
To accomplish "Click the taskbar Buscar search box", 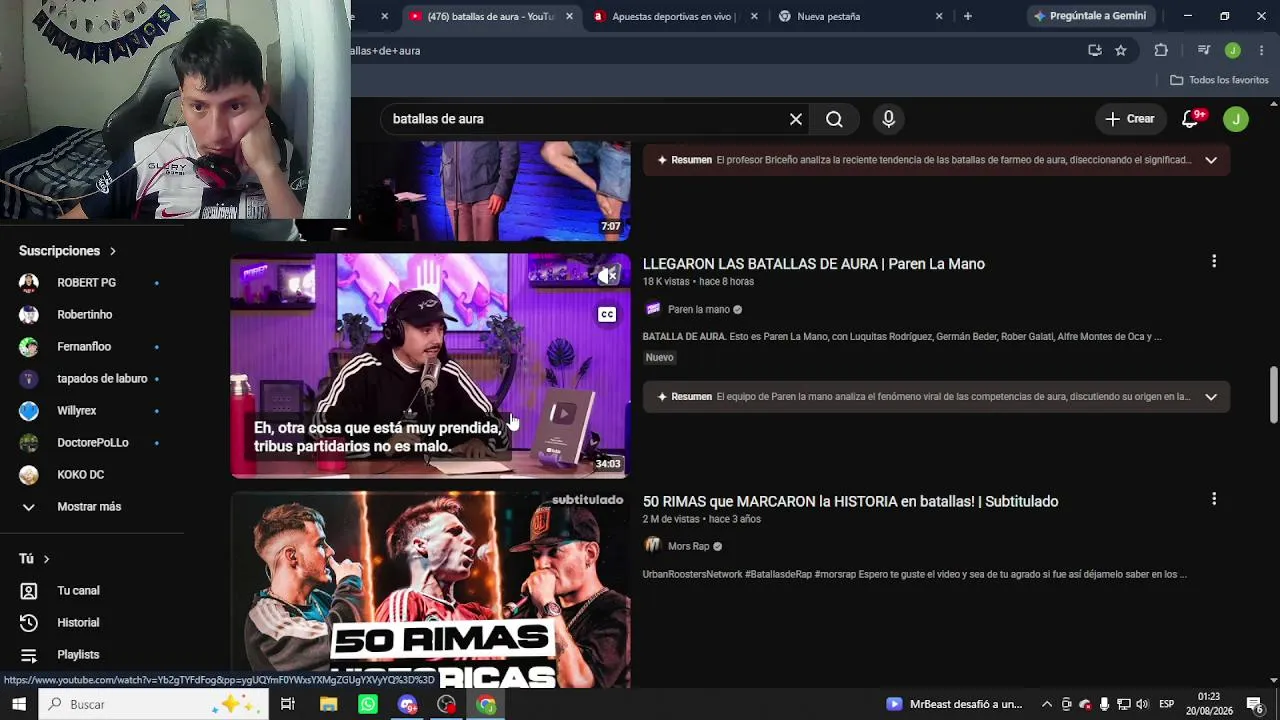I will (x=154, y=704).
